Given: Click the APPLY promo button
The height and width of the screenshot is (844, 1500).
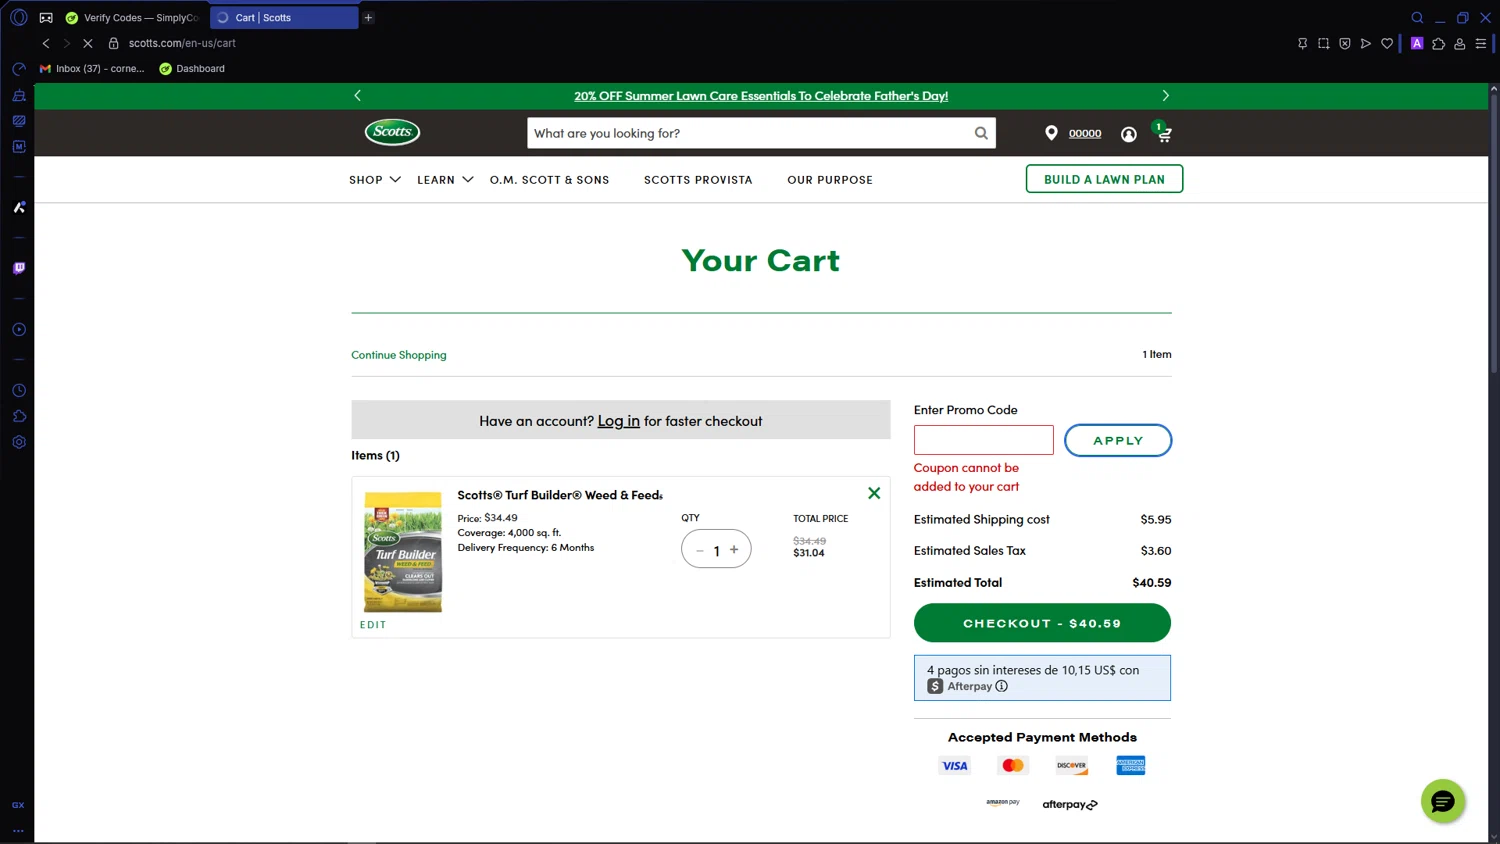Looking at the screenshot, I should click(1118, 440).
